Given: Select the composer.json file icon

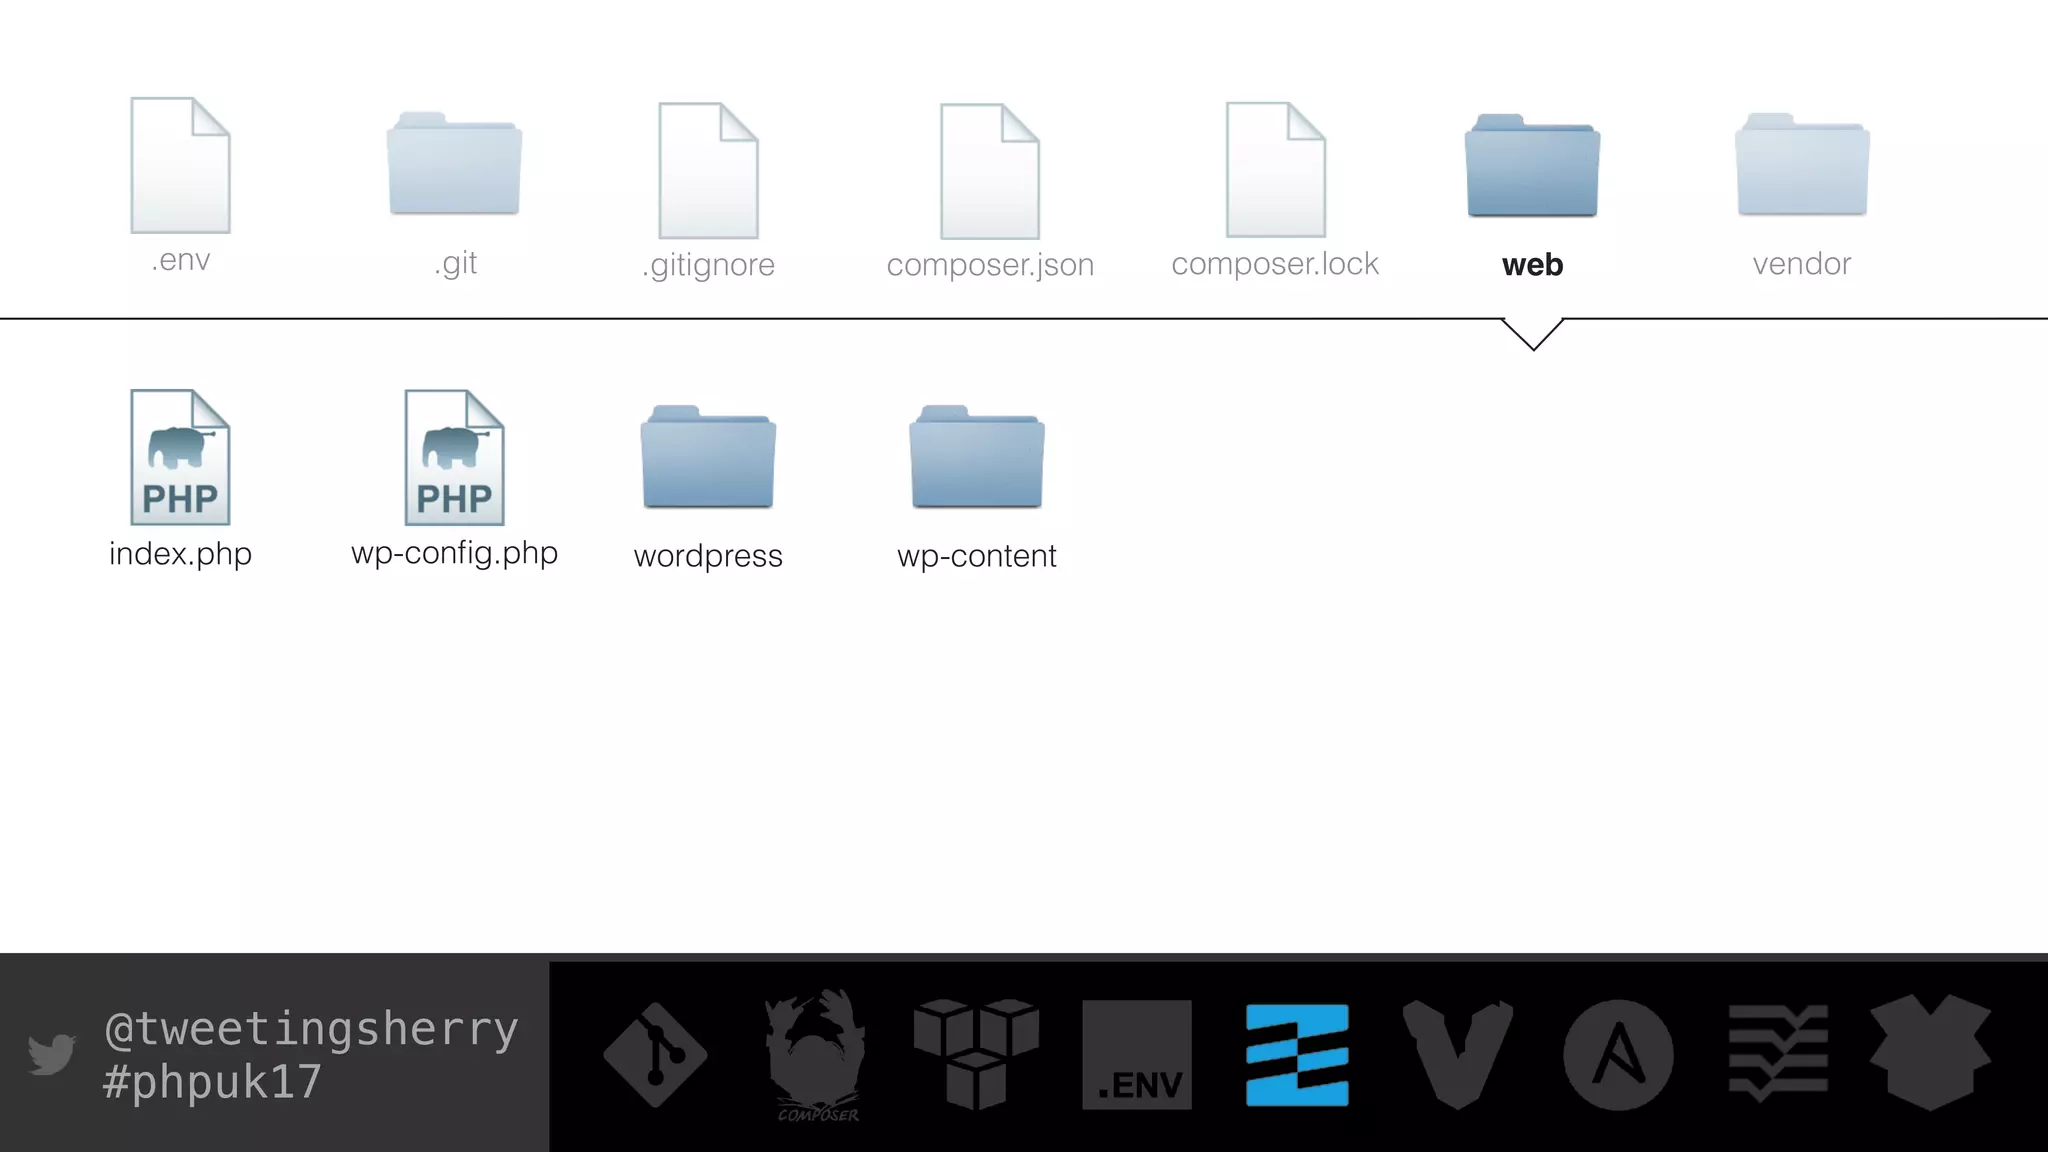Looking at the screenshot, I should [x=990, y=171].
